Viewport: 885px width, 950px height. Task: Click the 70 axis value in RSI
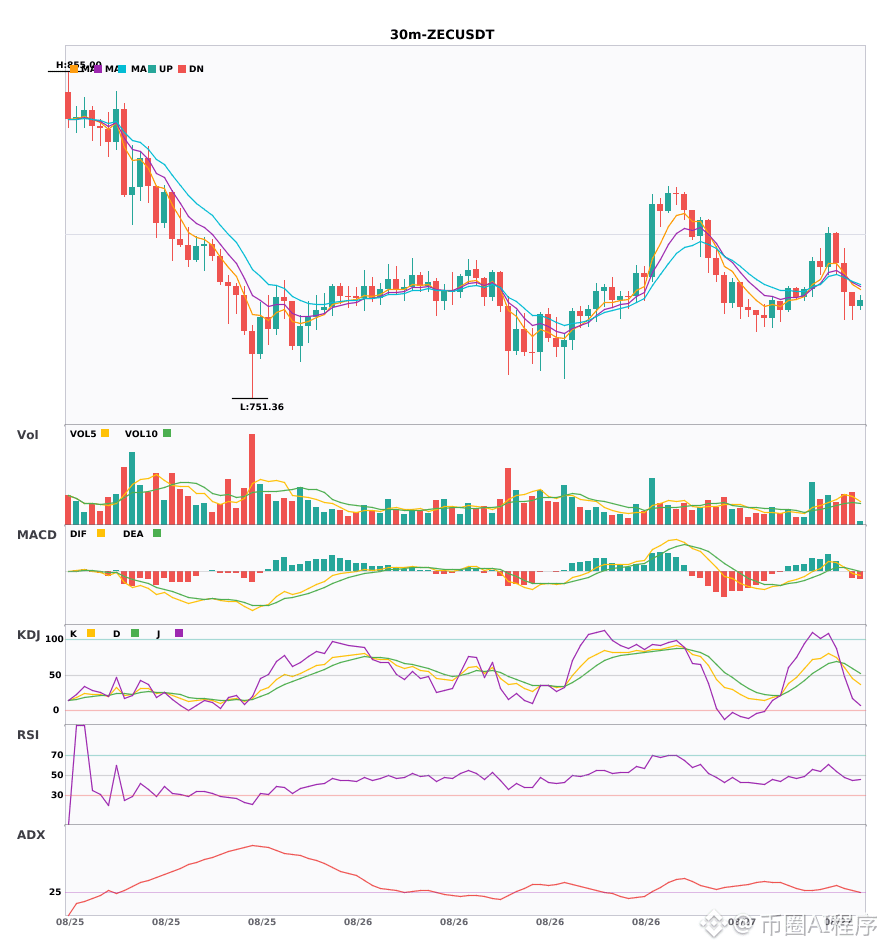(57, 755)
